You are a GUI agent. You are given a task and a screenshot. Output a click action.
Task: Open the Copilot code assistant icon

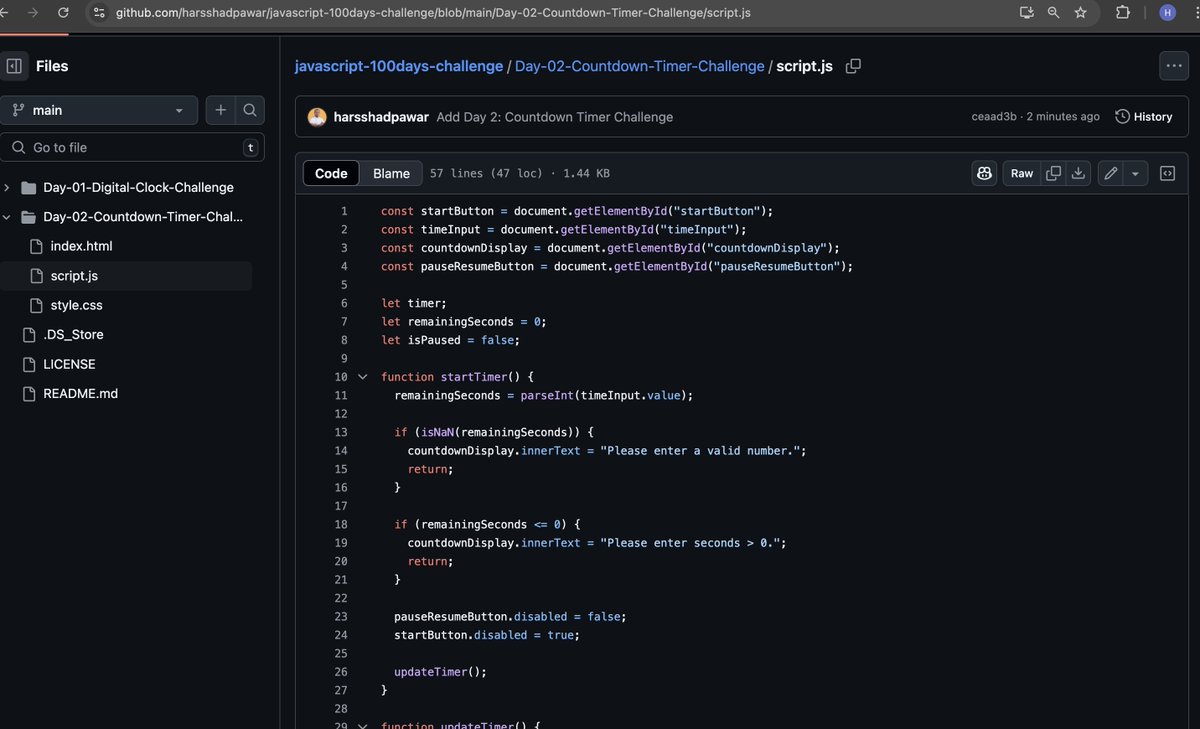(984, 173)
